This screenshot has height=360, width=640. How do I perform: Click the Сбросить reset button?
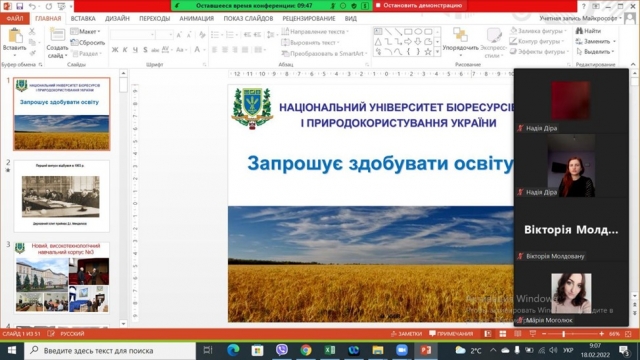[x=88, y=42]
